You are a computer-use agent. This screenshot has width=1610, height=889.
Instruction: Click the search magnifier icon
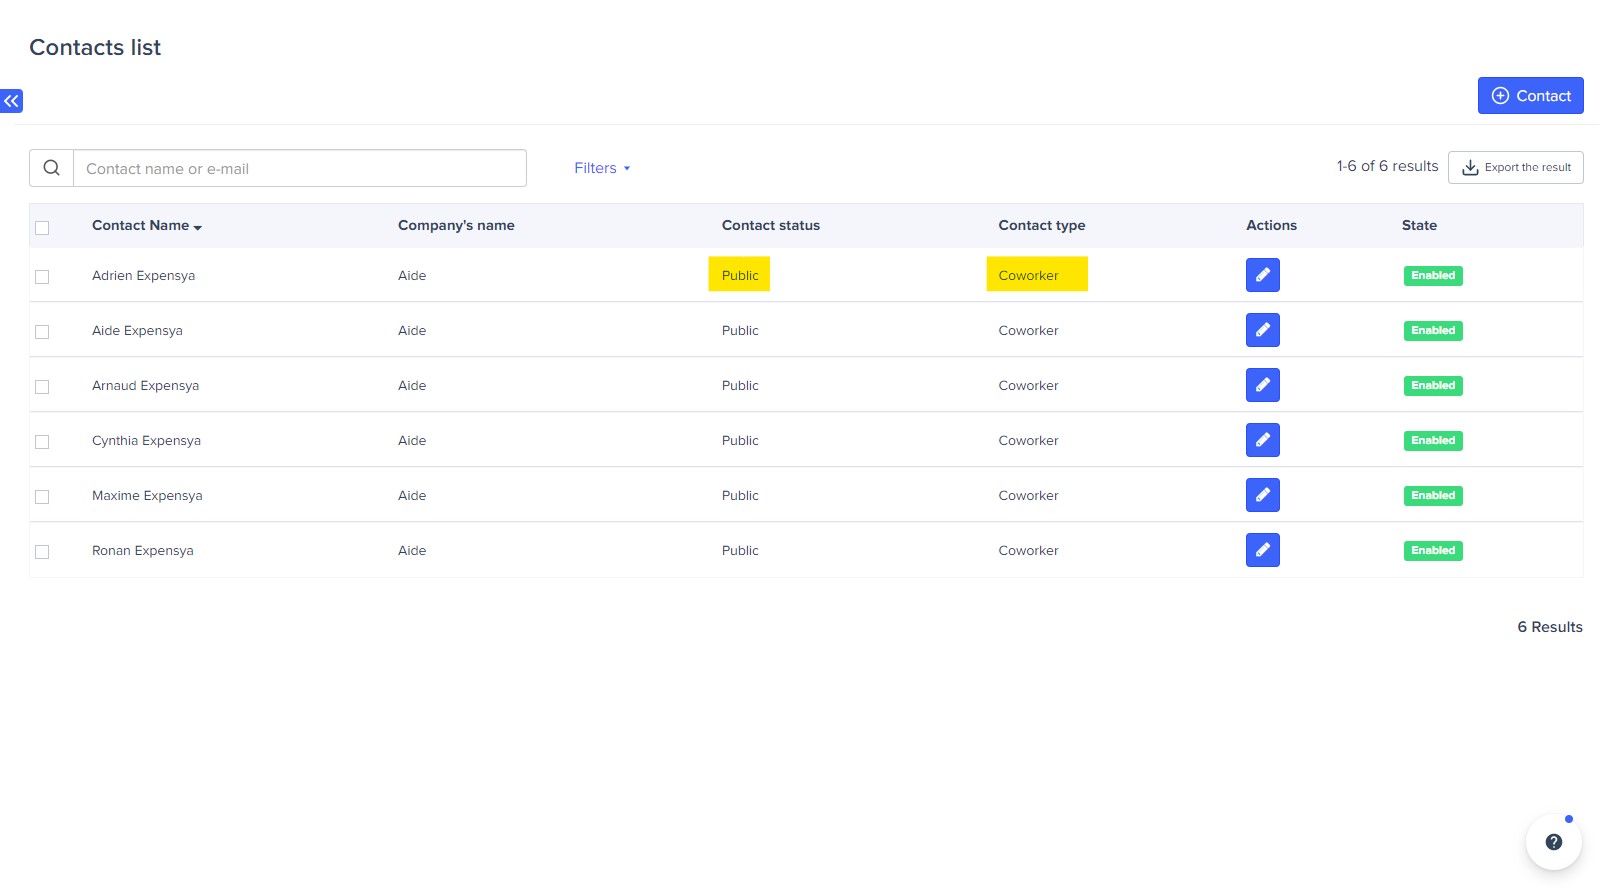(x=52, y=168)
